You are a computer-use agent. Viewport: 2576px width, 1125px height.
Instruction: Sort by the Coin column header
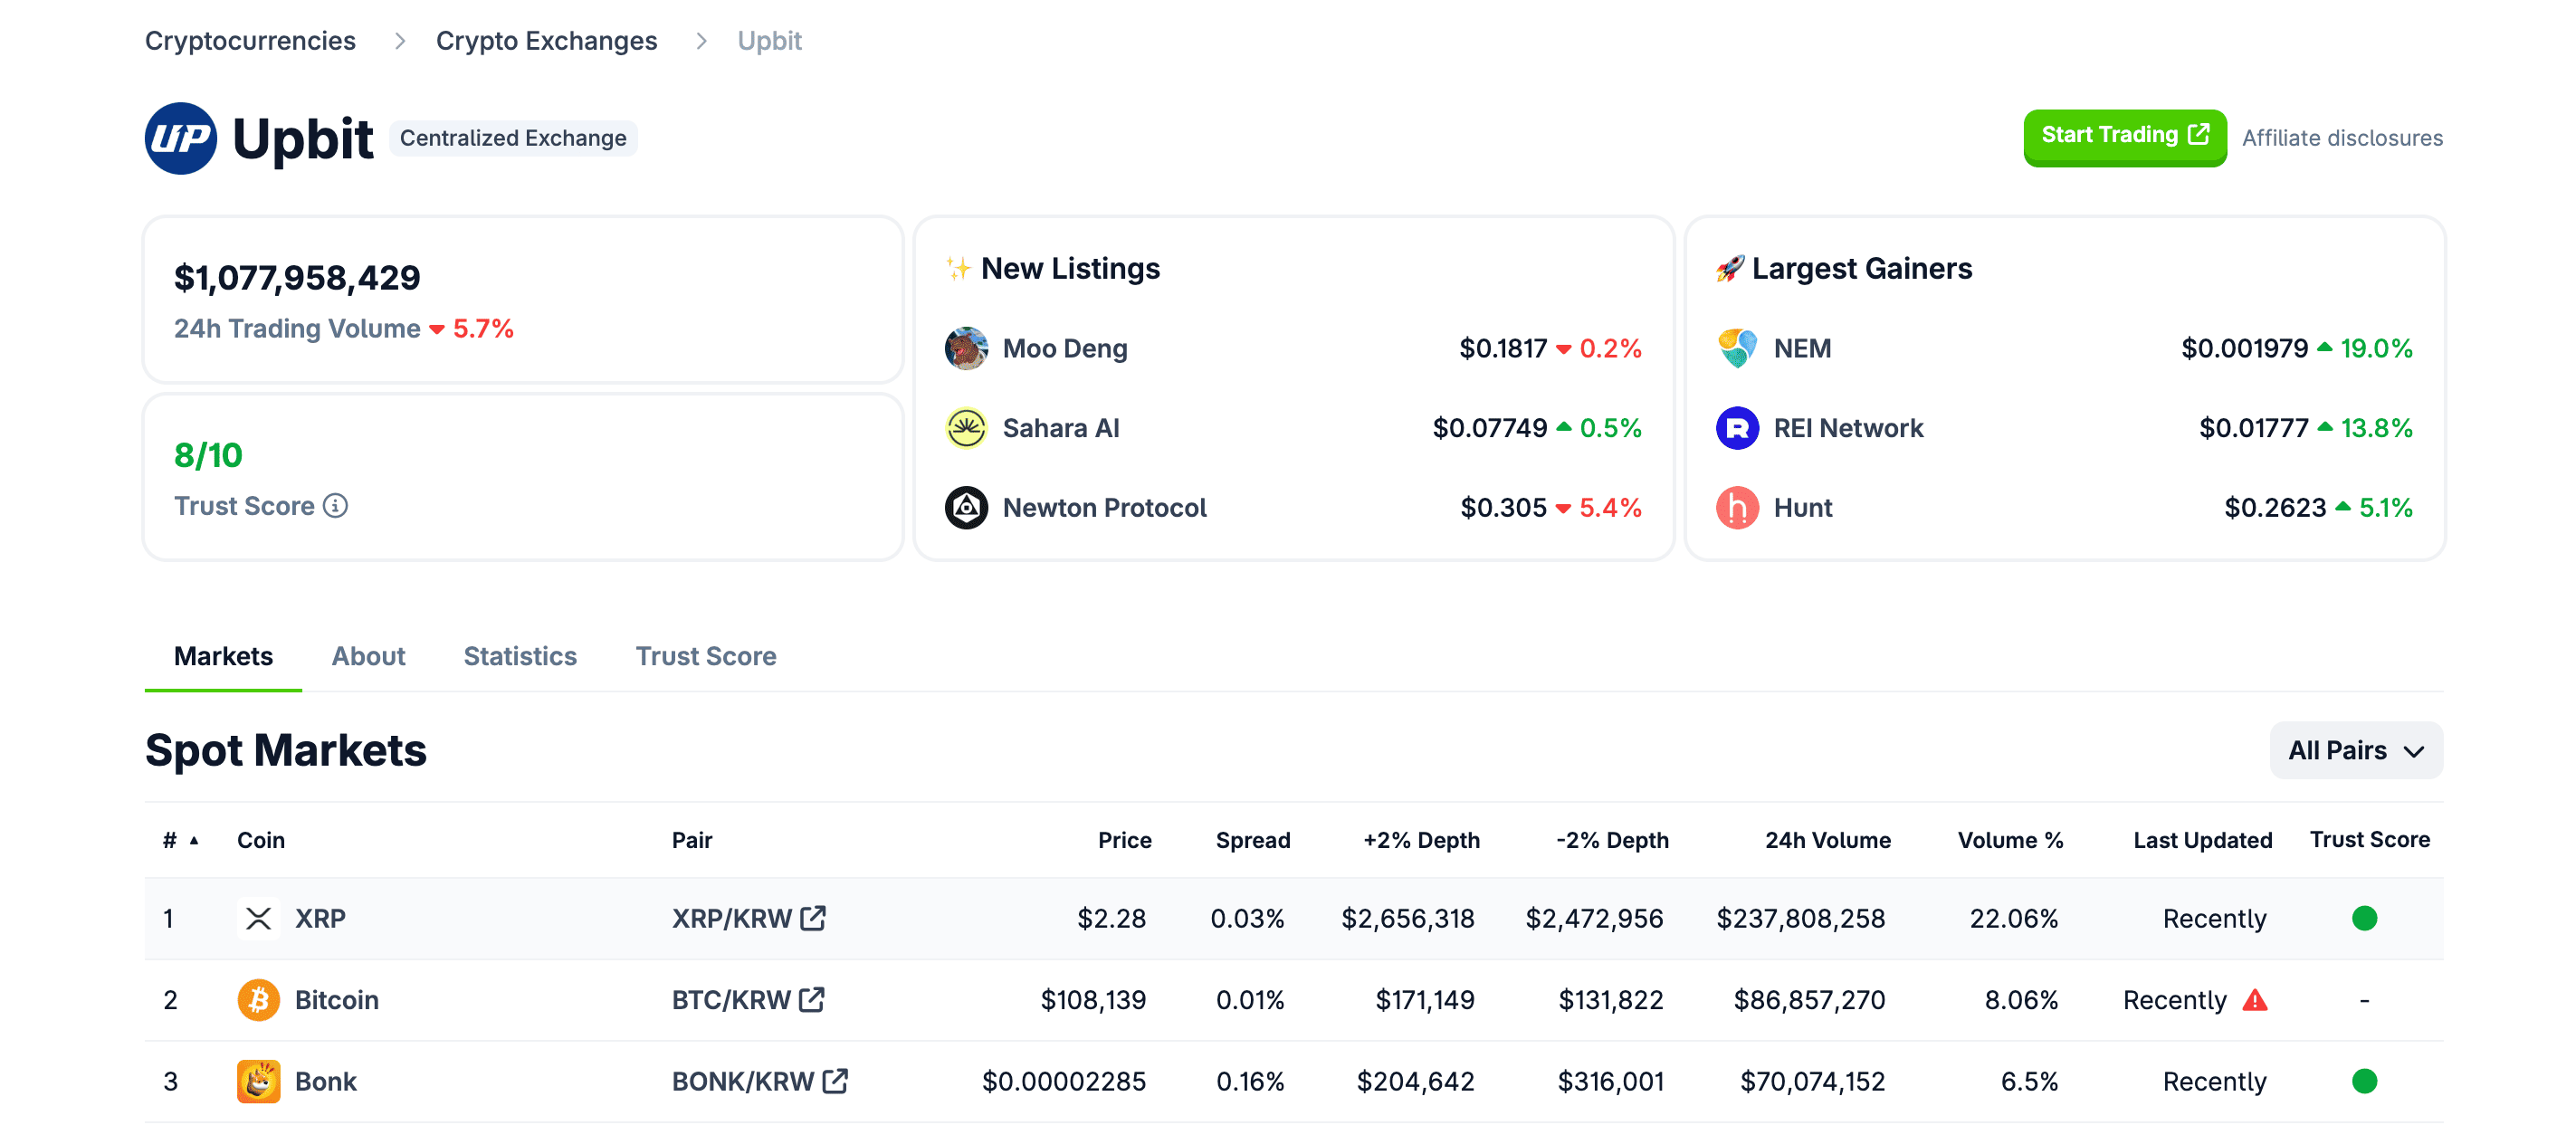pos(261,840)
